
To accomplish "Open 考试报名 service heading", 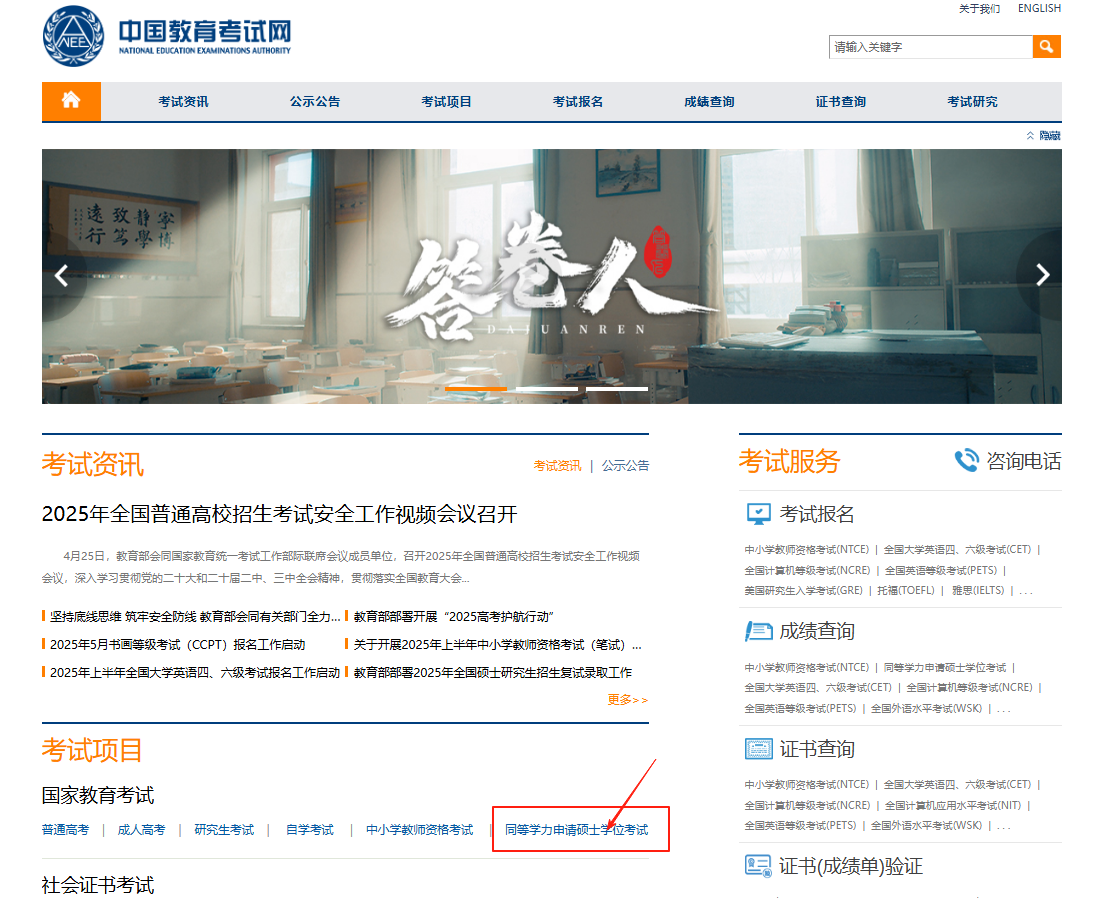I will (x=816, y=514).
